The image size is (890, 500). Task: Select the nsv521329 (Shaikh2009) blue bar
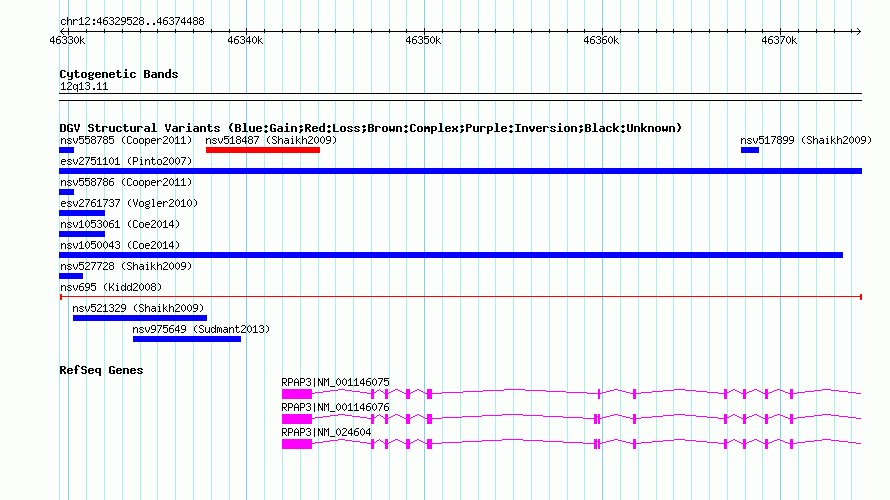[x=140, y=318]
